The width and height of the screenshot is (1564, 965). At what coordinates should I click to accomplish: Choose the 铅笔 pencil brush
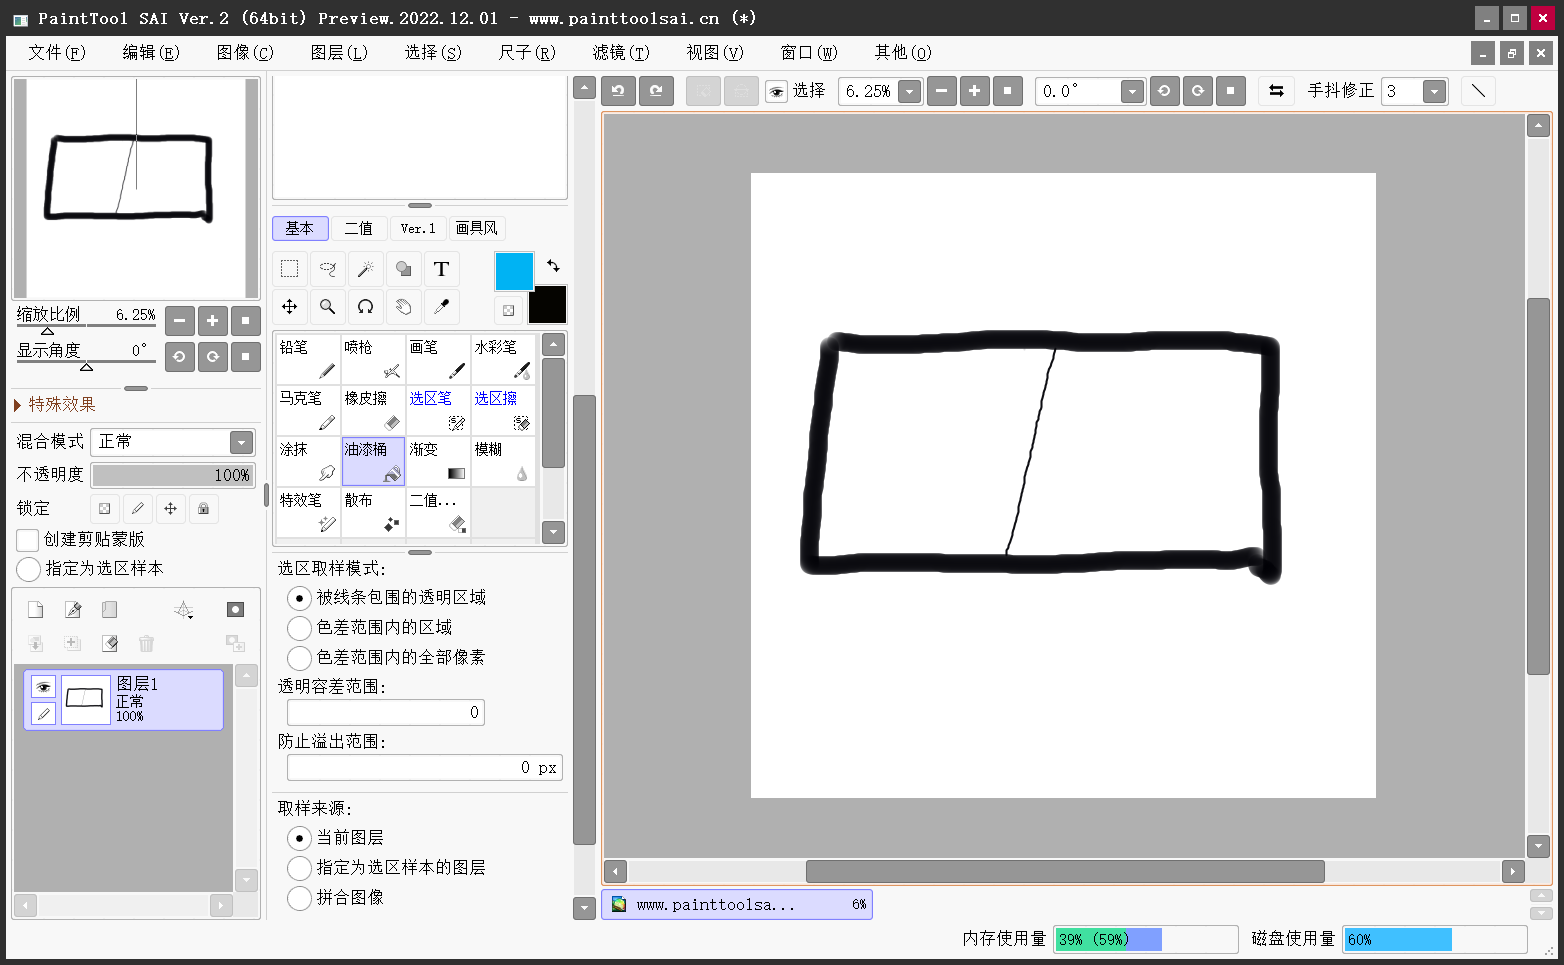[x=308, y=360]
